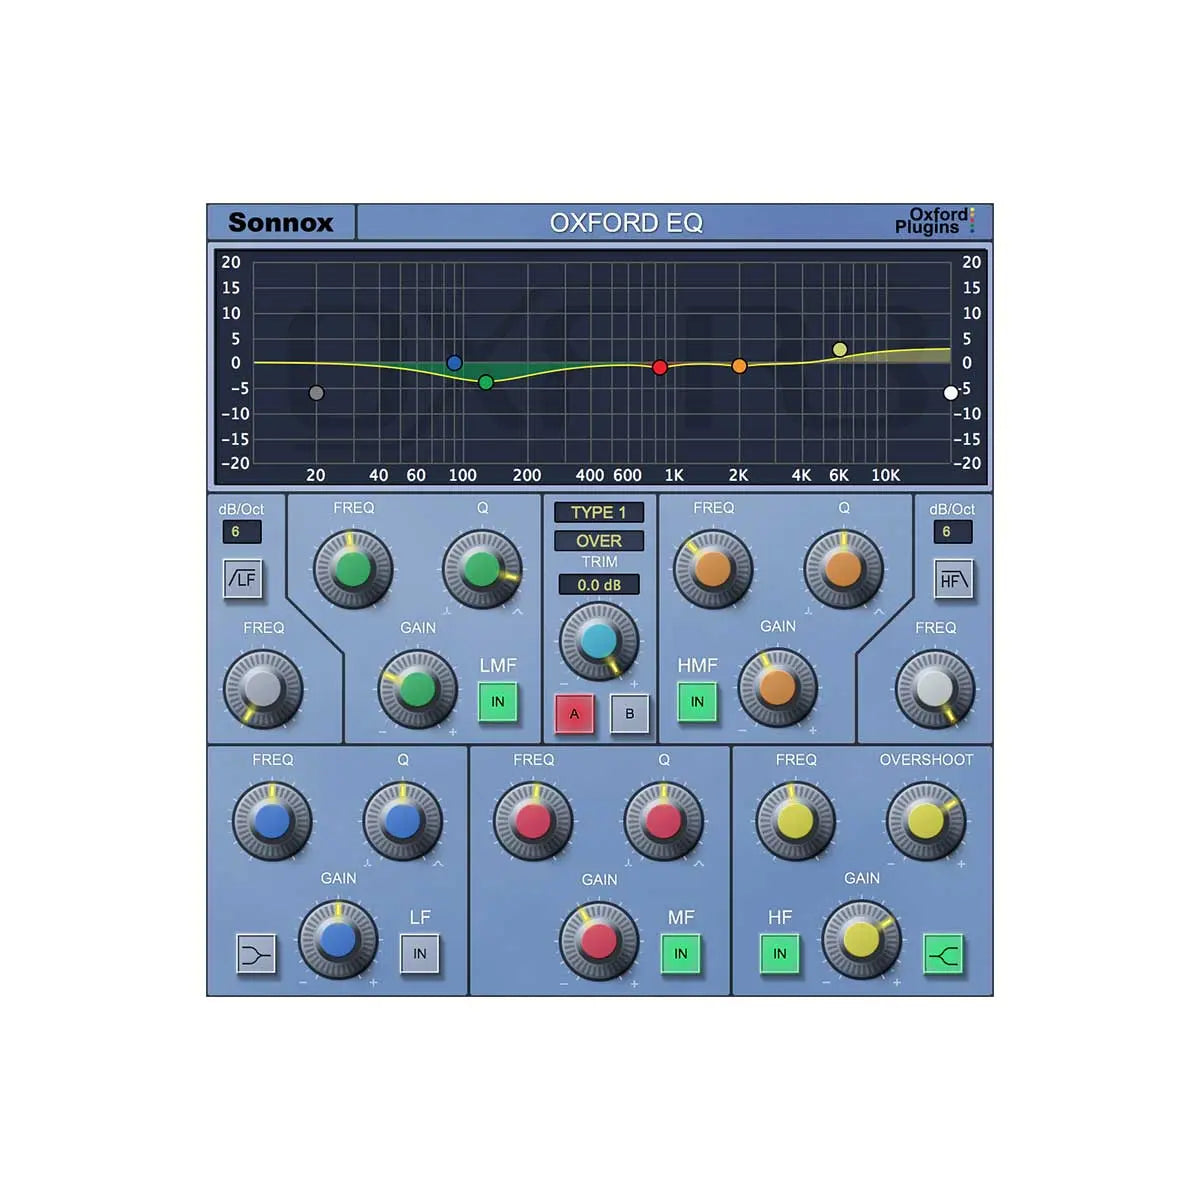Viewport: 1200px width, 1200px height.
Task: Switch to preset A
Action: pos(573,714)
